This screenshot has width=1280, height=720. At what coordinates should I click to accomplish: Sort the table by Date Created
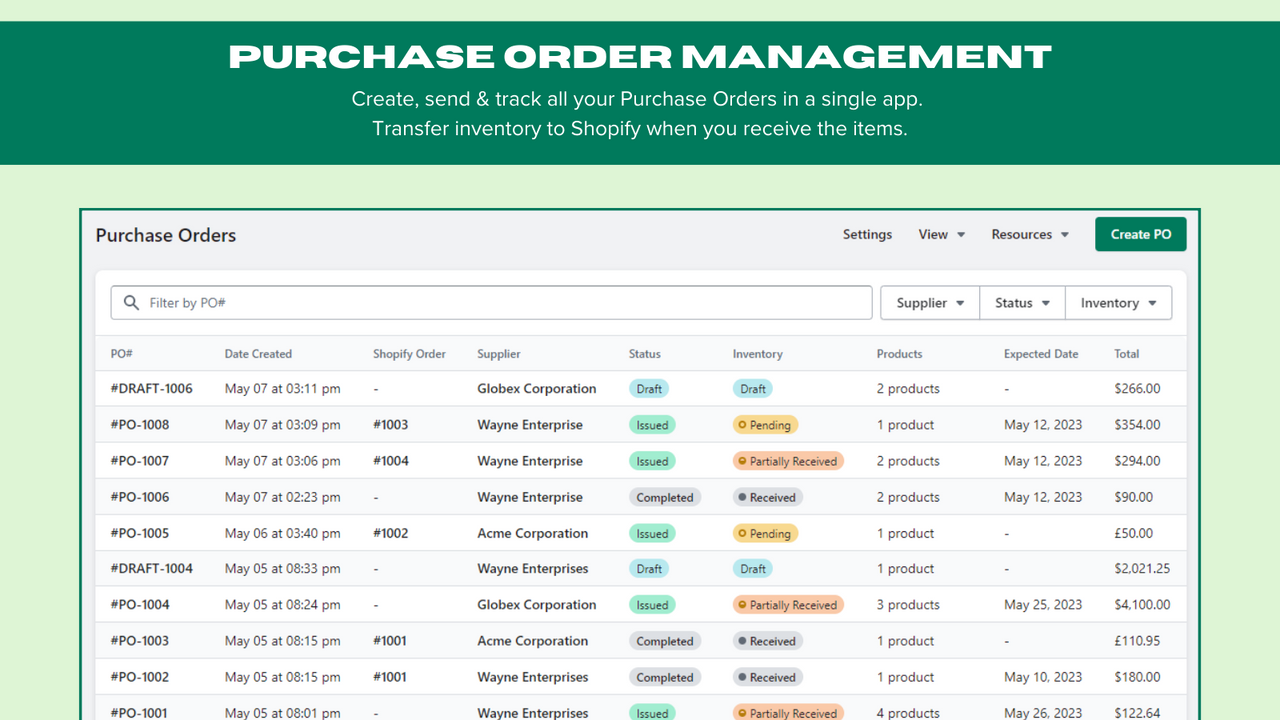(258, 353)
